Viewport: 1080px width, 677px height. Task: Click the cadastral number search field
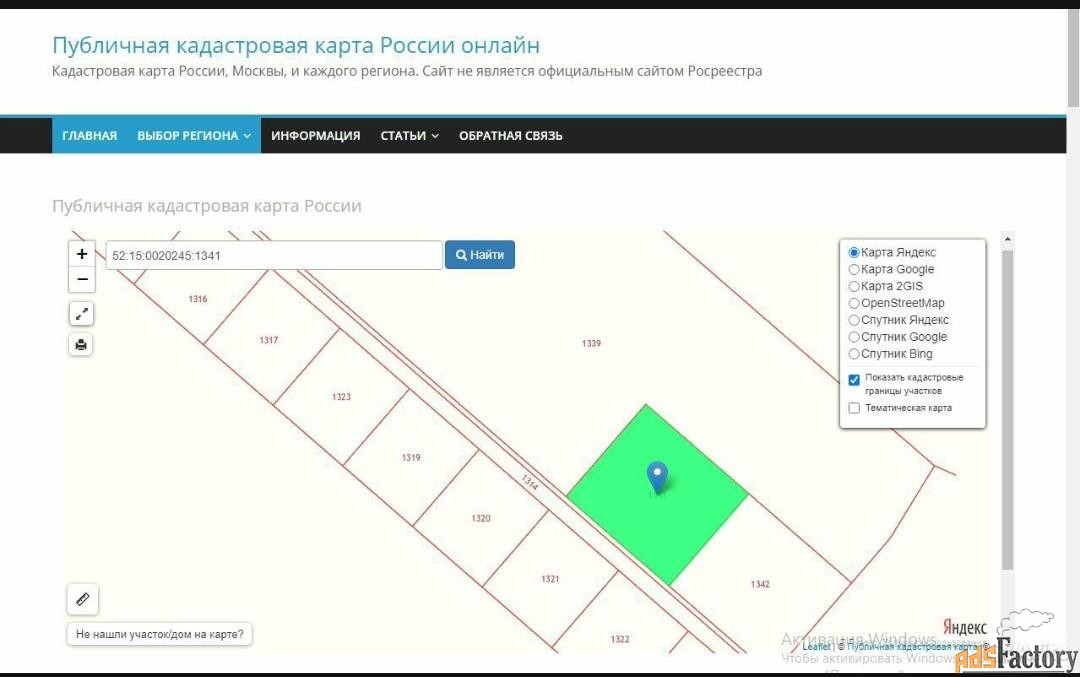(274, 255)
